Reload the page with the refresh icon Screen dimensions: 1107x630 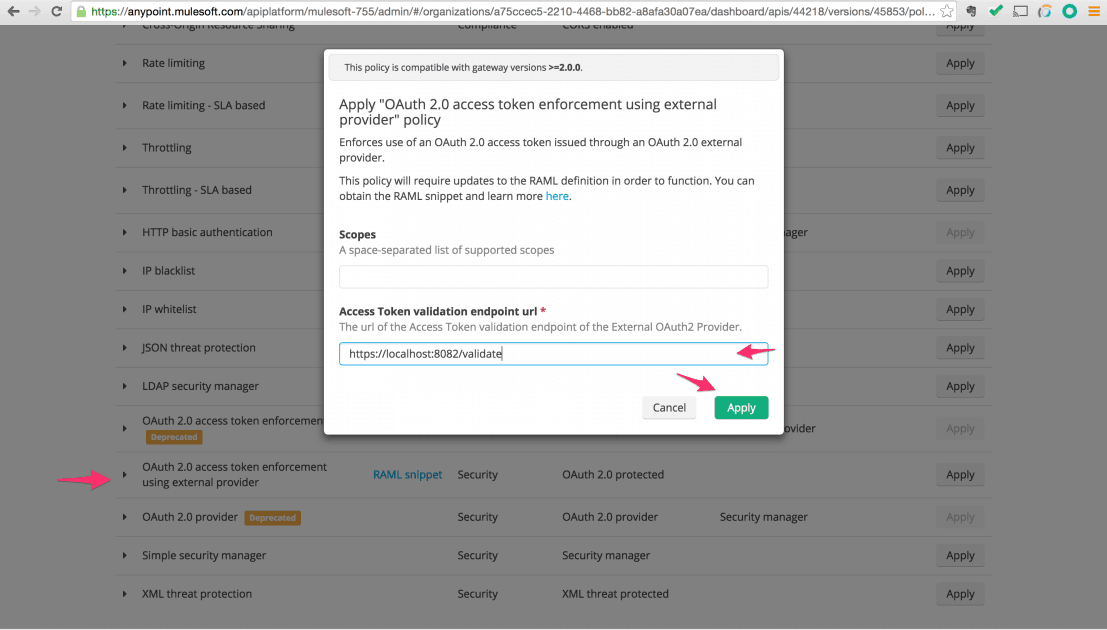coord(57,12)
